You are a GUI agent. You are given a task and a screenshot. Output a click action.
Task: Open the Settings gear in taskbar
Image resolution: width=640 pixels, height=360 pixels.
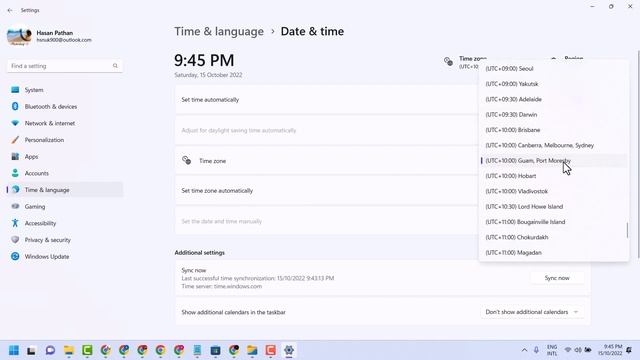point(289,350)
